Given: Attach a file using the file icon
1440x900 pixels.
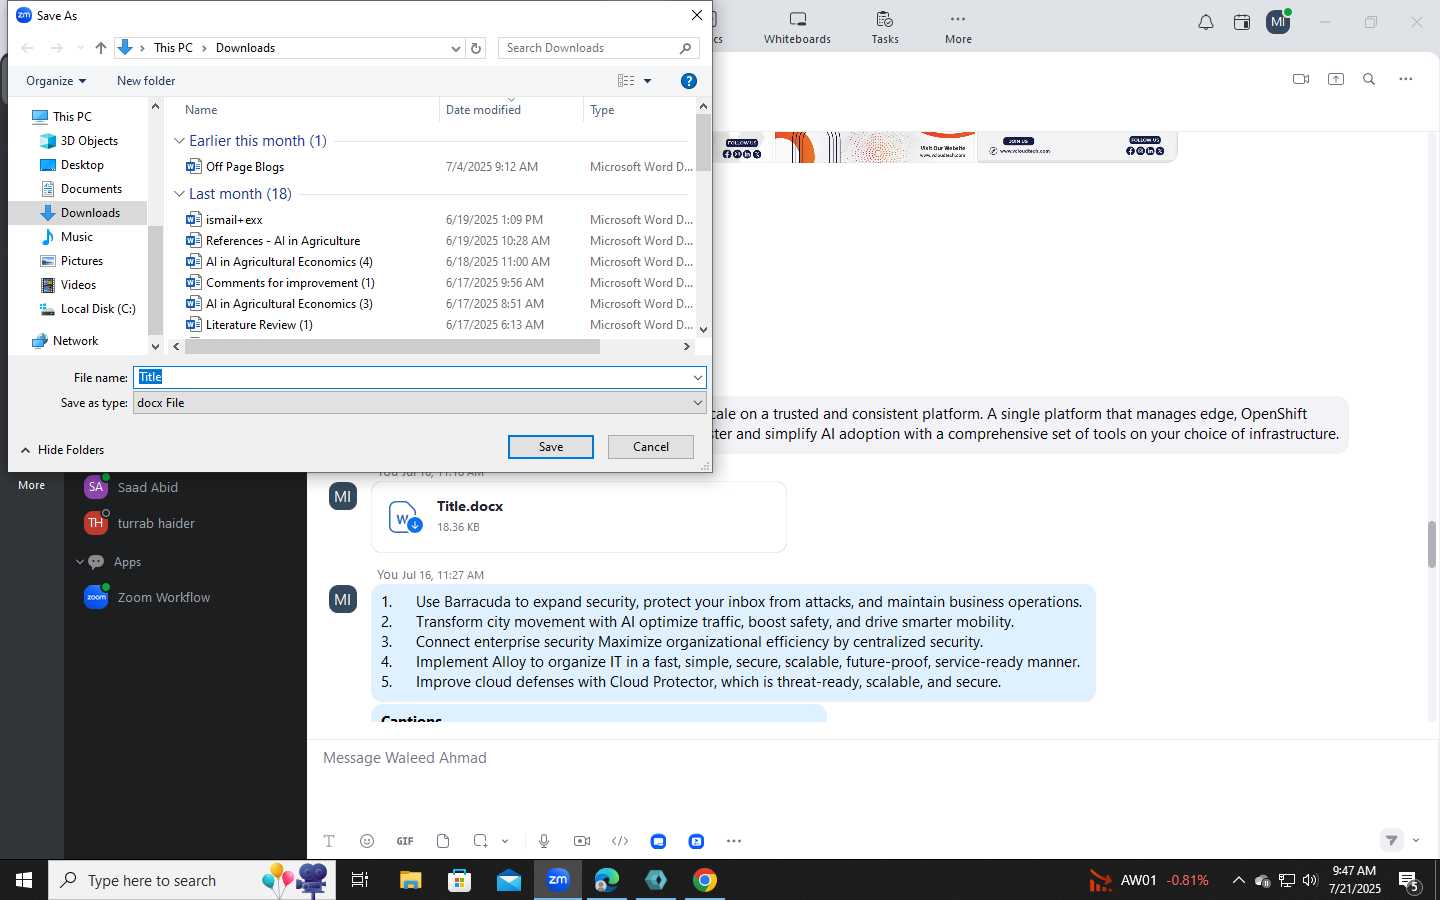Looking at the screenshot, I should coord(443,841).
